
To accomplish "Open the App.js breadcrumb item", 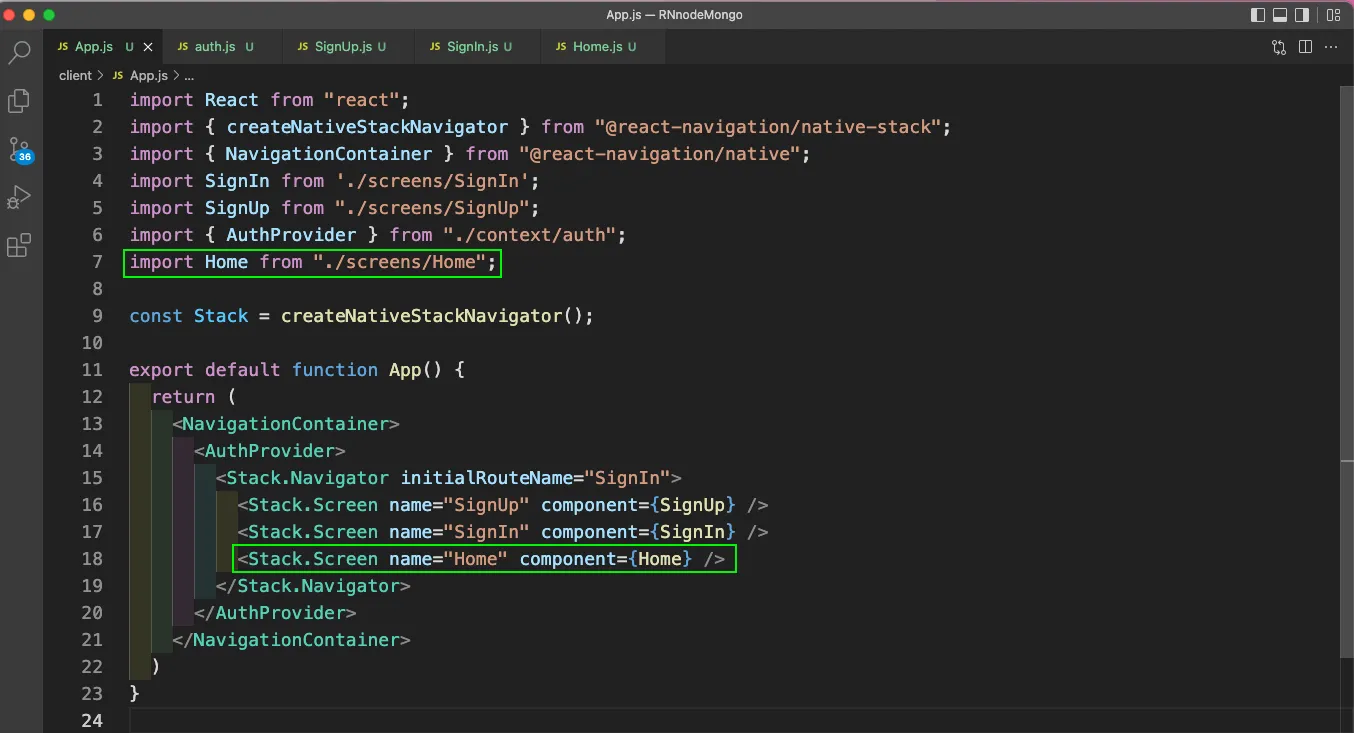I will [148, 75].
